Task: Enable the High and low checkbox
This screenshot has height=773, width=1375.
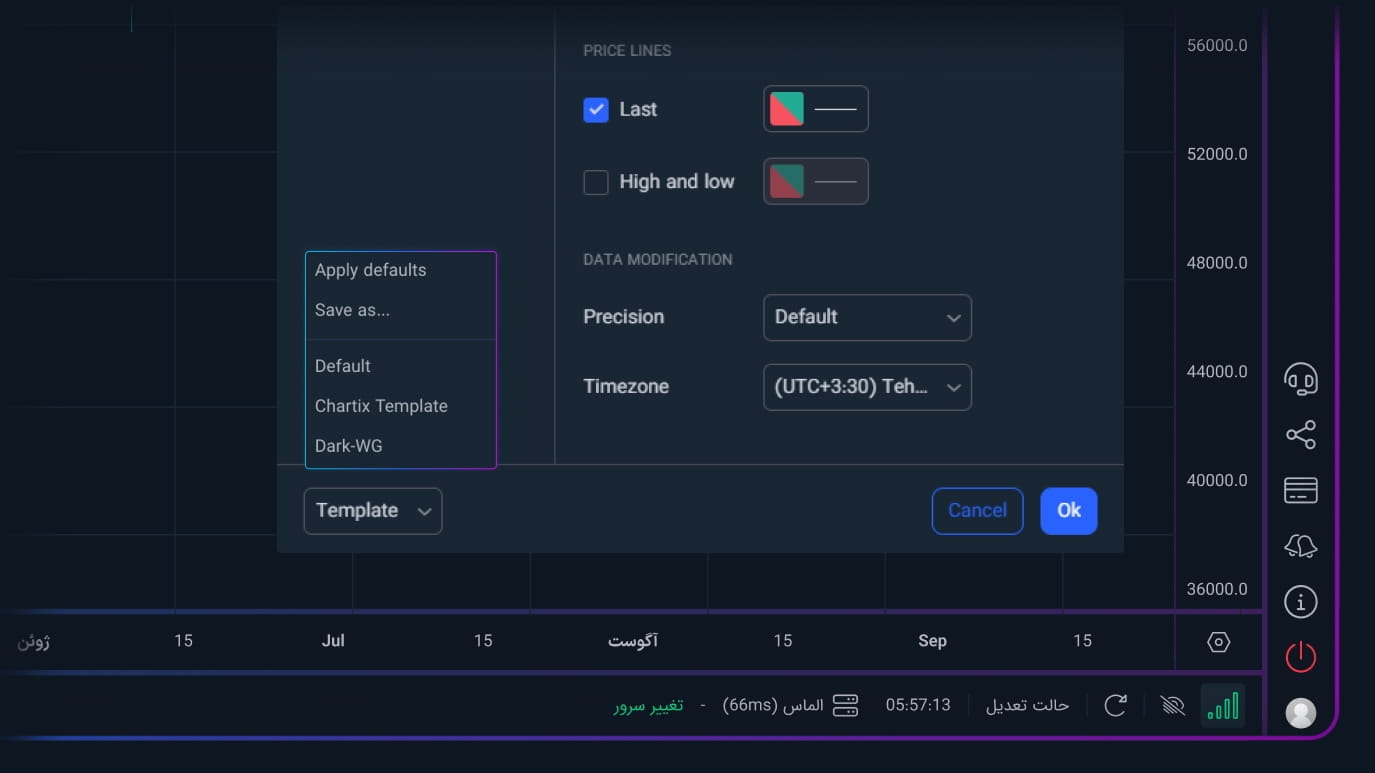Action: 596,182
